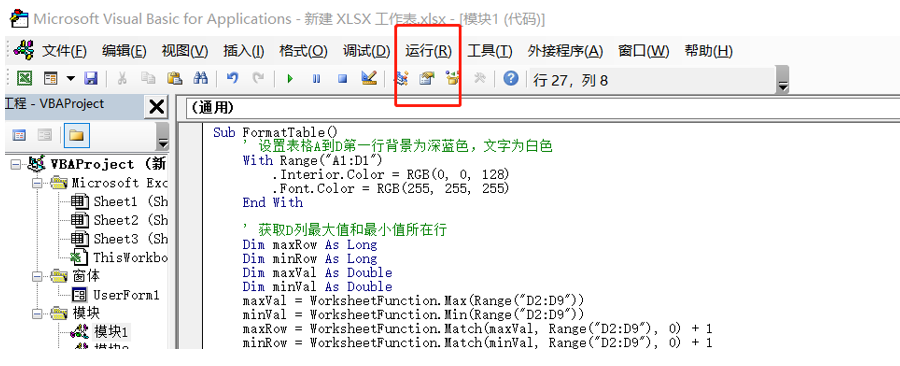Viewport: 900px width, 366px height.
Task: Open the 帮助(H) menu
Action: point(708,51)
